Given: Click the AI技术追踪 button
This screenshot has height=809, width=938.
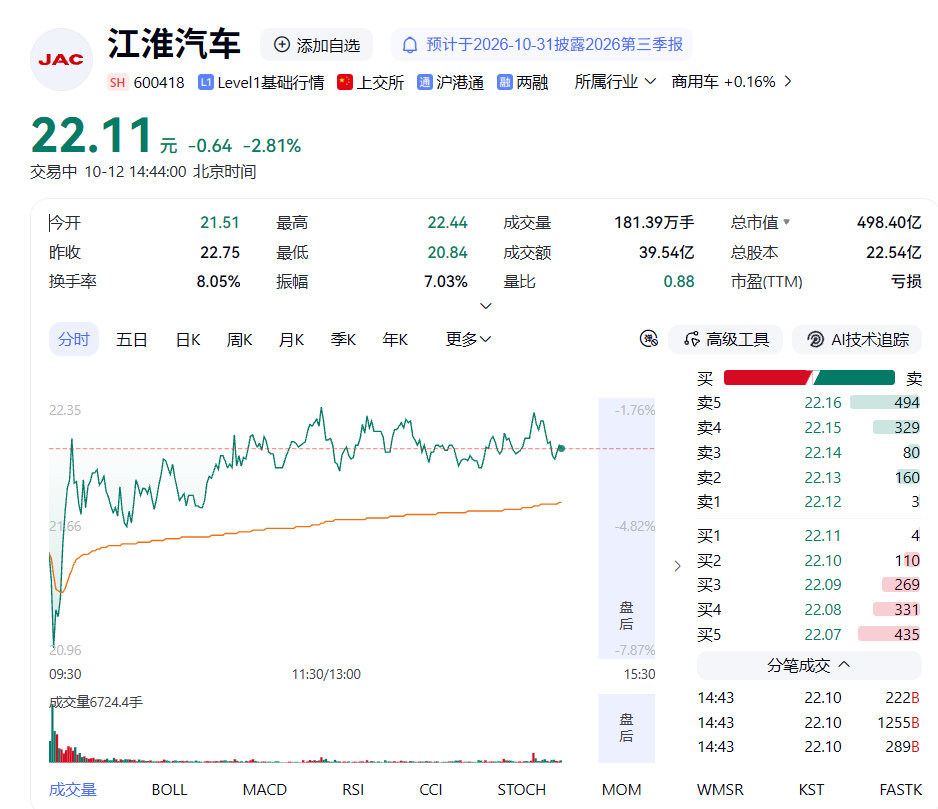Looking at the screenshot, I should click(x=857, y=339).
